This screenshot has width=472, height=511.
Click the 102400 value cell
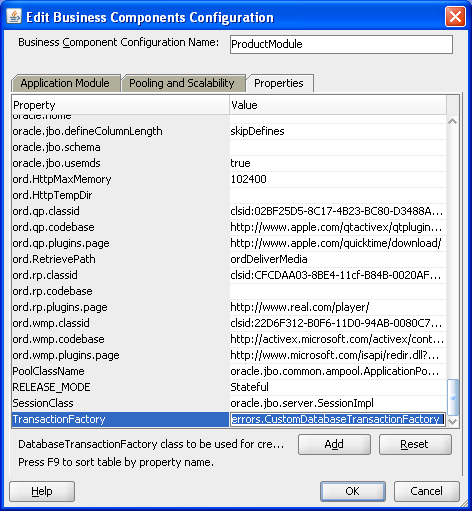(x=338, y=179)
